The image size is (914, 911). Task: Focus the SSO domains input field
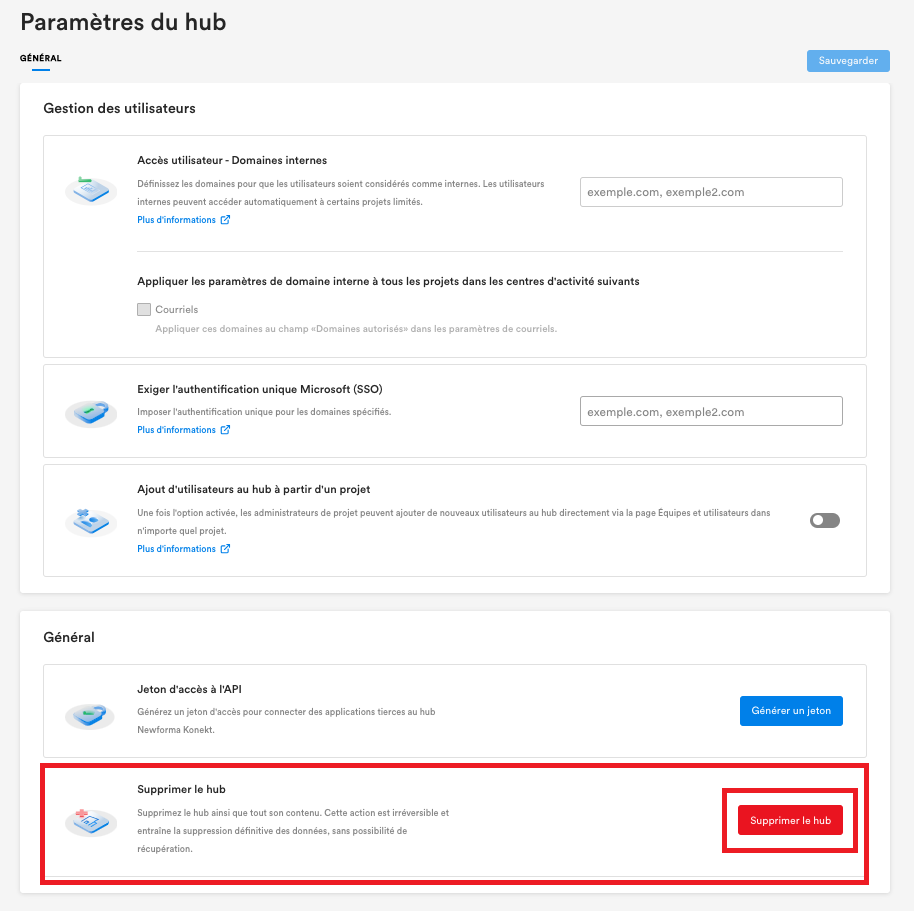tap(711, 411)
